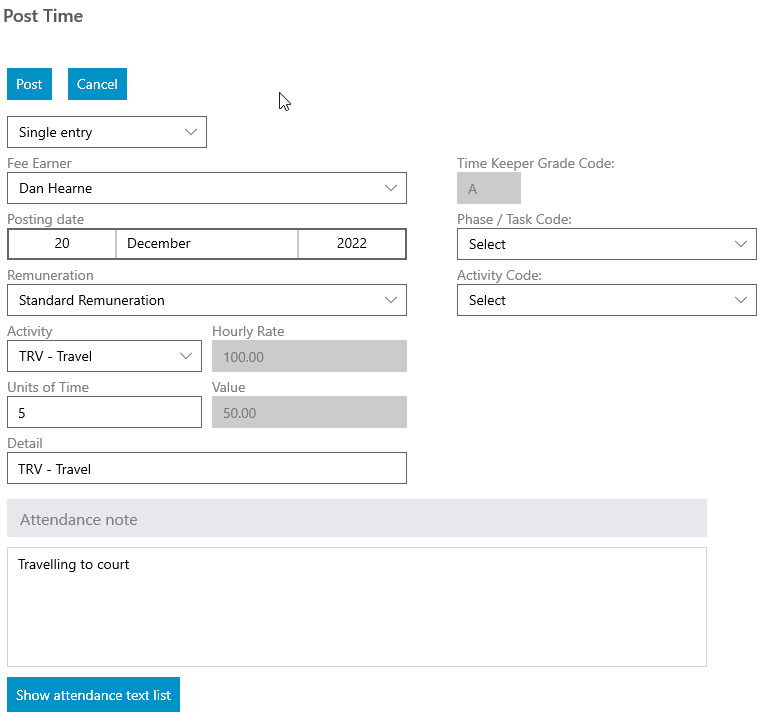Expand the Remuneration chevron arrow

390,300
